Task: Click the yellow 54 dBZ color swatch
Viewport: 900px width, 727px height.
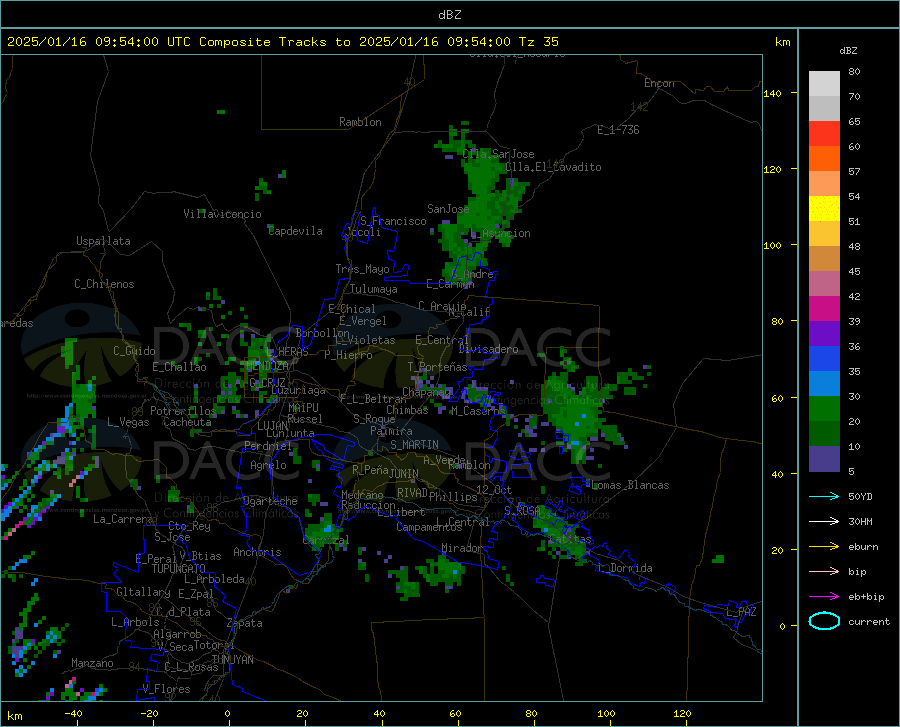Action: 824,209
